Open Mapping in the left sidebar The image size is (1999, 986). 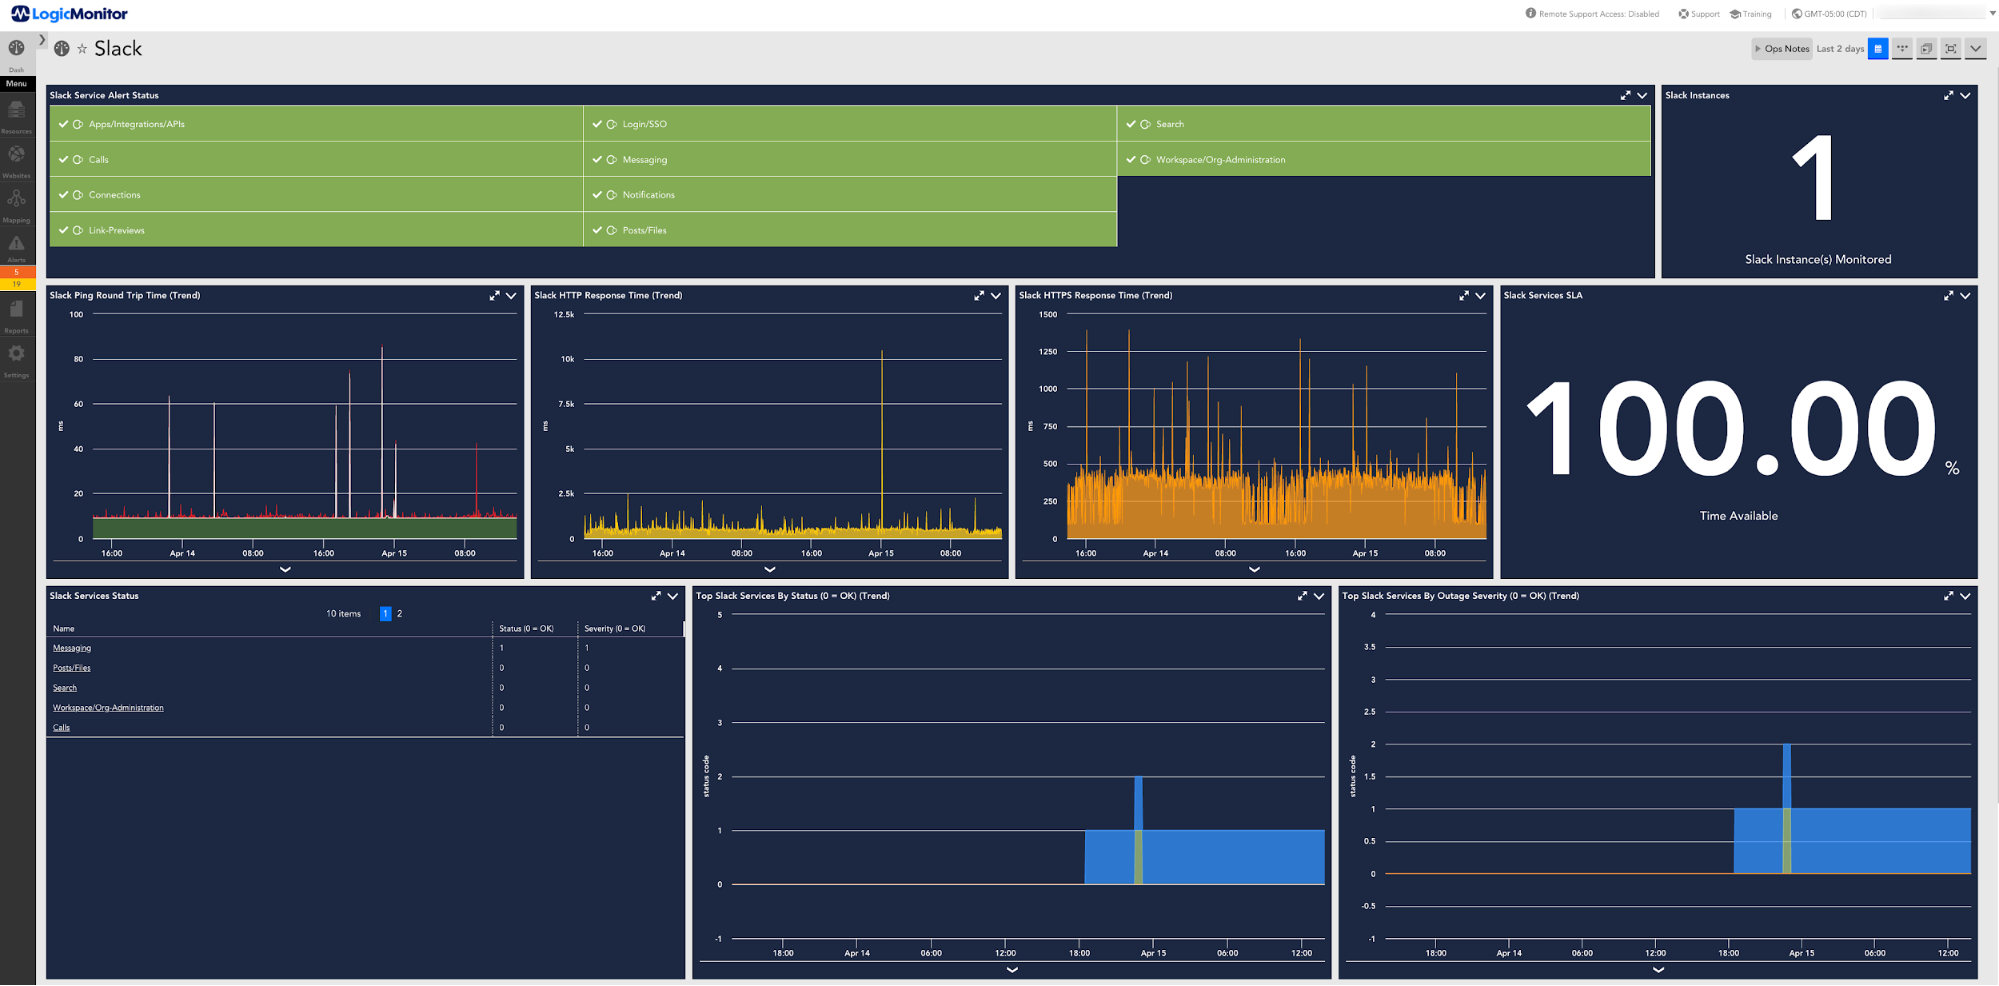coord(17,205)
